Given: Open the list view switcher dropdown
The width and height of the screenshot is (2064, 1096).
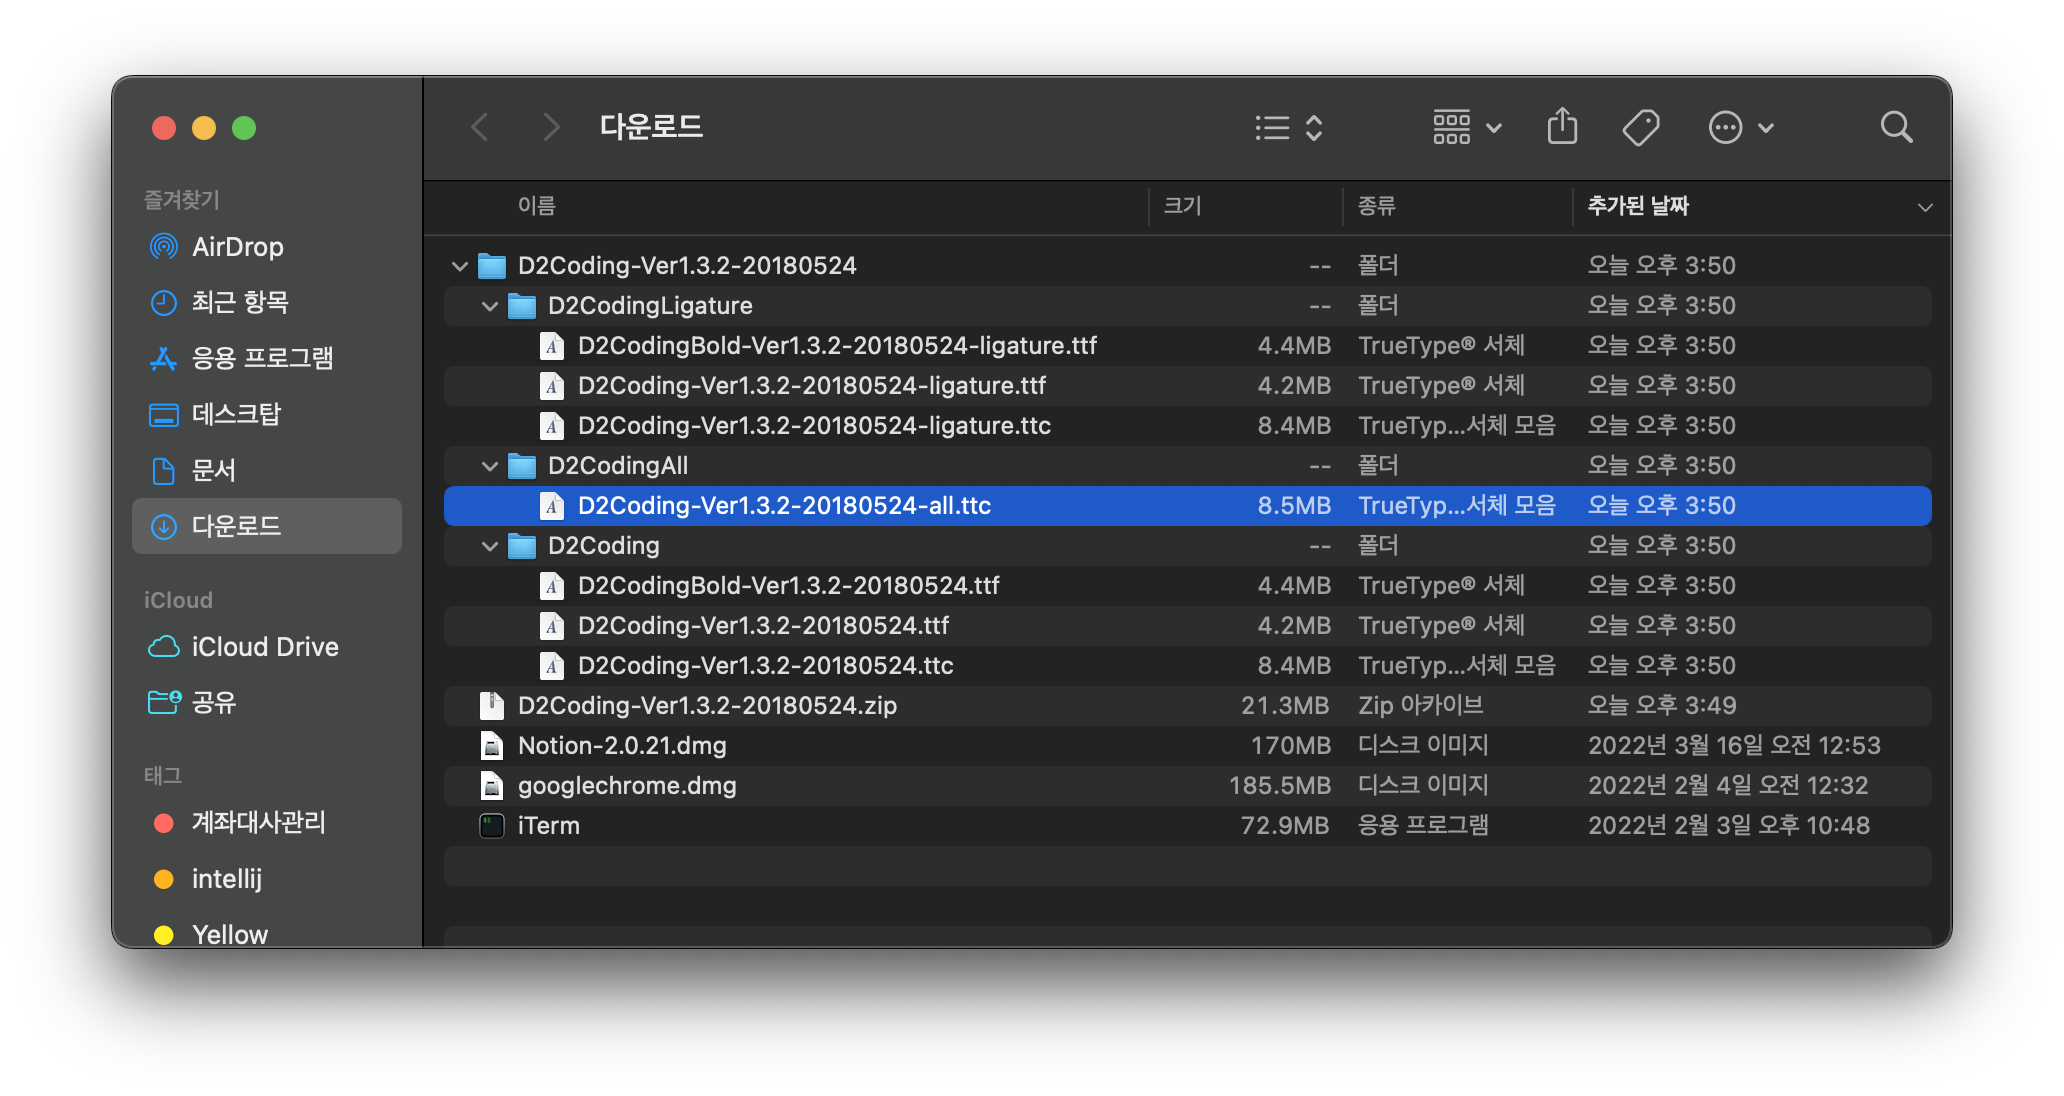Looking at the screenshot, I should point(1289,128).
